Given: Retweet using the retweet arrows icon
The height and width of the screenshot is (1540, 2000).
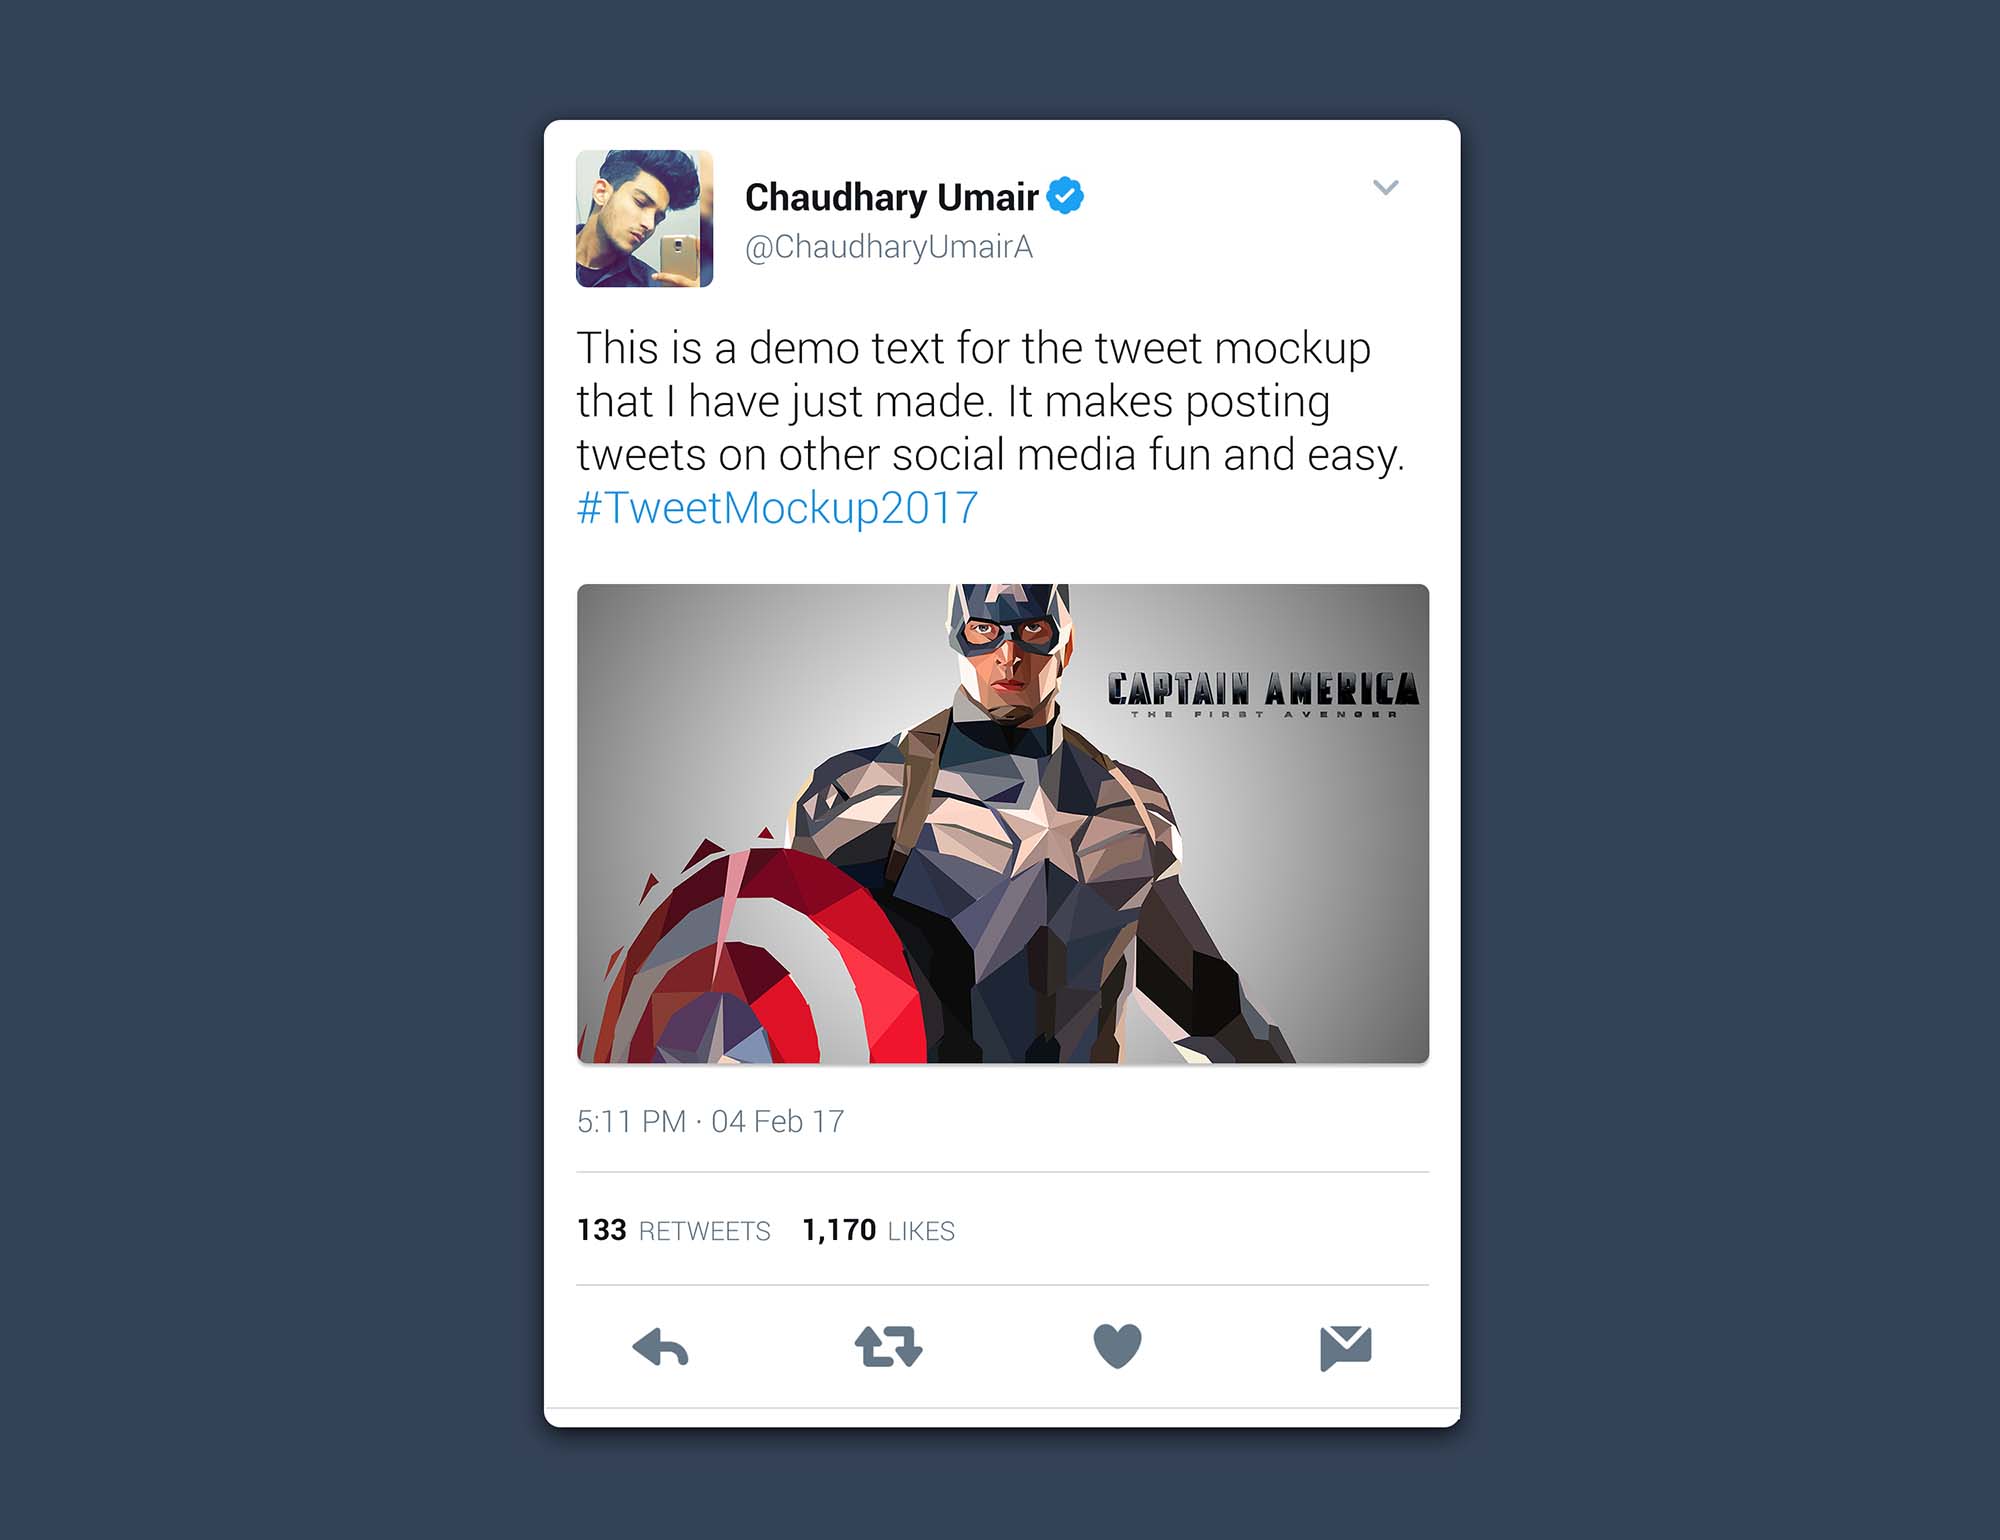Looking at the screenshot, I should 888,1346.
